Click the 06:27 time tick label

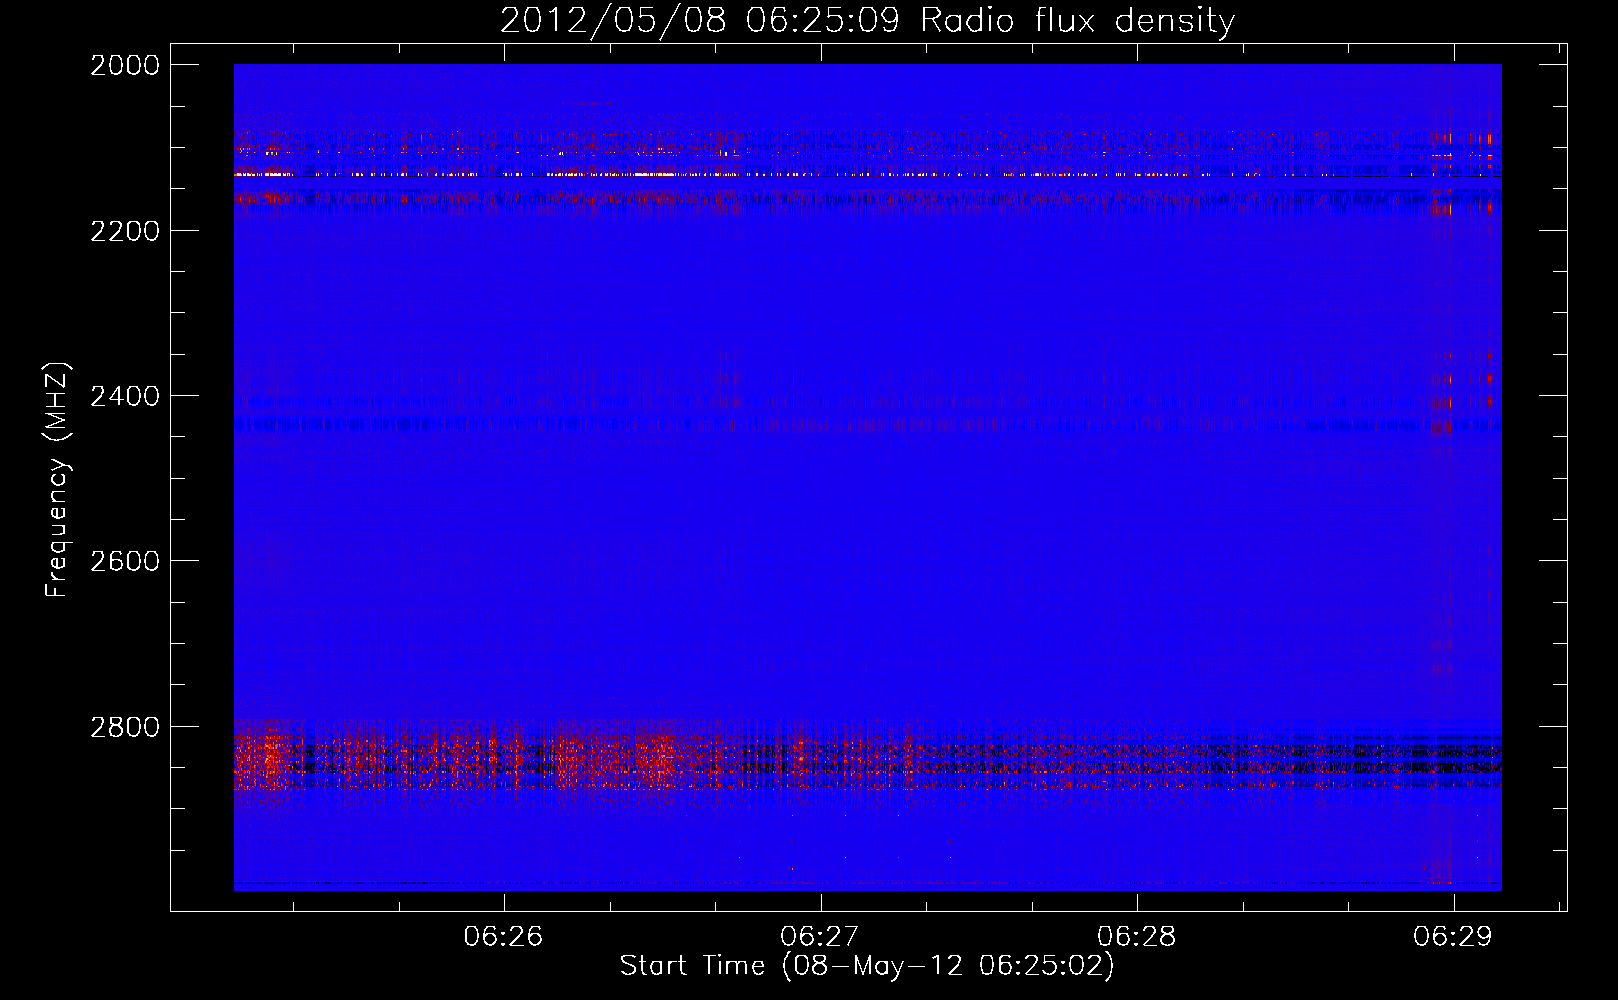click(820, 936)
